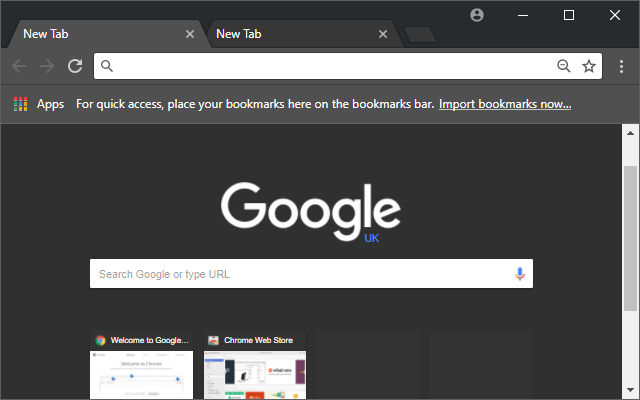Open a new tab button
Screen dimensions: 640x400
420,35
